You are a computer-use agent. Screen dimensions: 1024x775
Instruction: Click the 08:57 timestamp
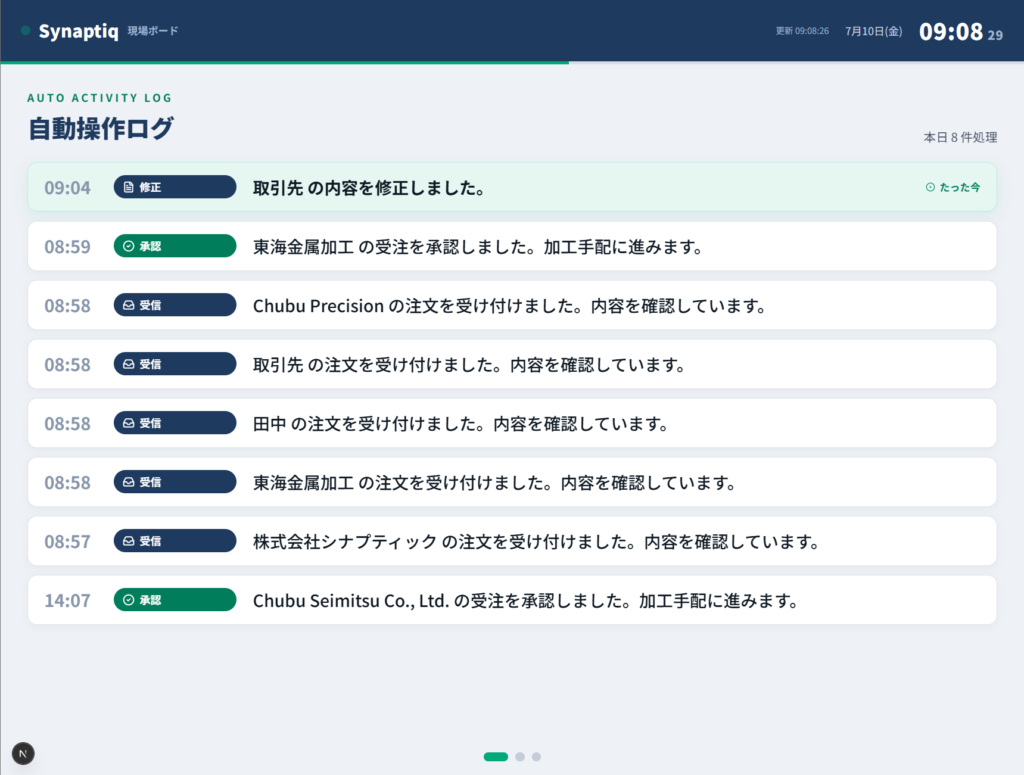click(67, 542)
